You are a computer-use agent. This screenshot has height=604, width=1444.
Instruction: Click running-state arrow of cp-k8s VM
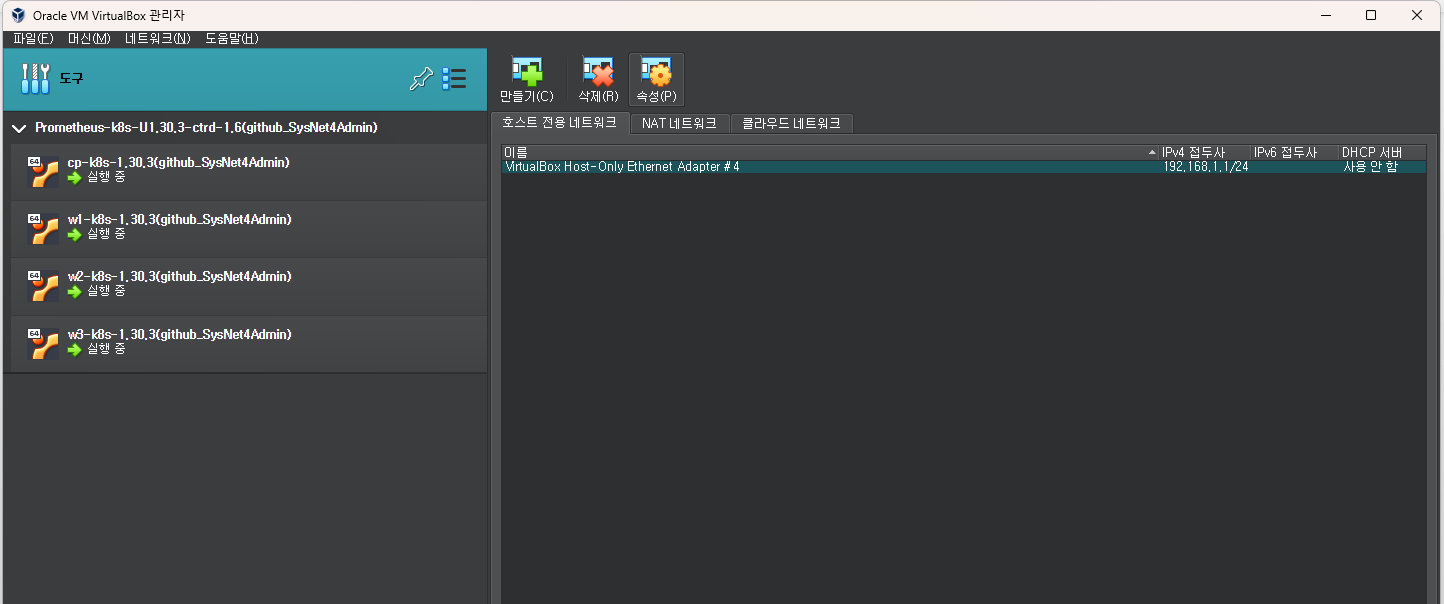(75, 177)
